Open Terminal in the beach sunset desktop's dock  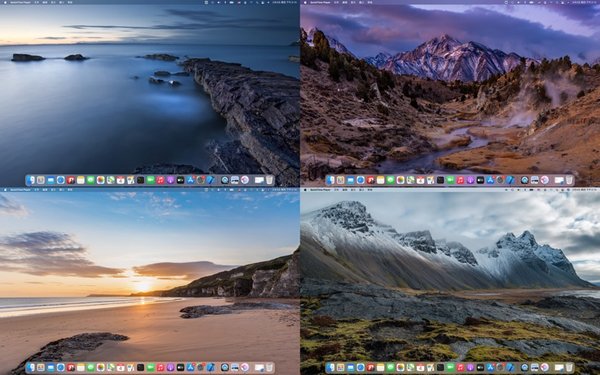pyautogui.click(x=140, y=367)
